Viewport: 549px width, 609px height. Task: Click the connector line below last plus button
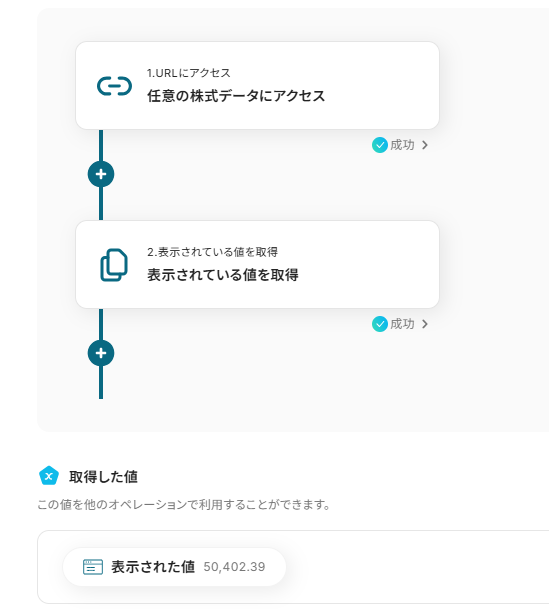101,383
